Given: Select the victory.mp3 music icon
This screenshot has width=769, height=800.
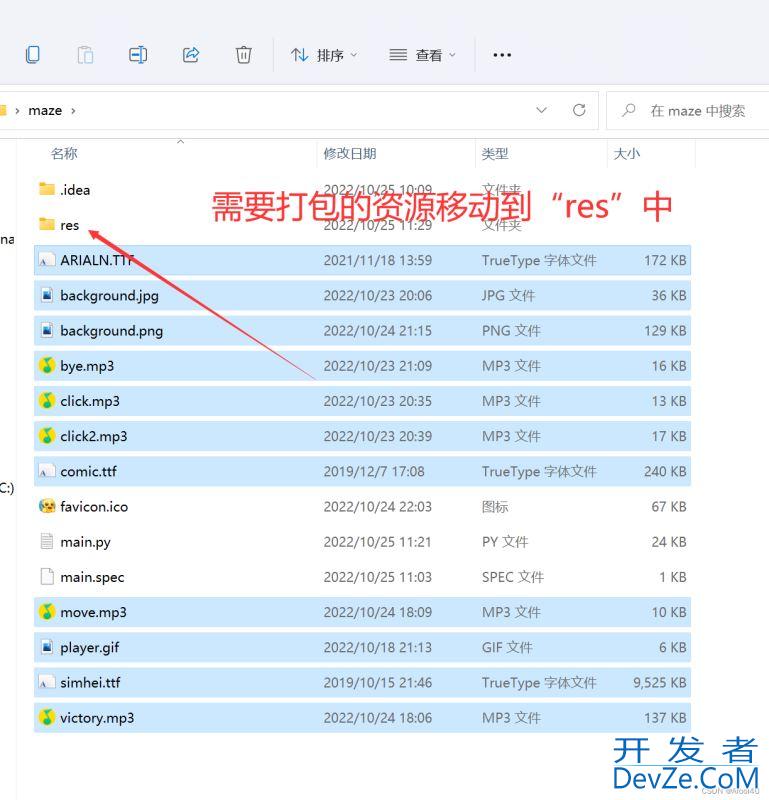Looking at the screenshot, I should (x=47, y=717).
